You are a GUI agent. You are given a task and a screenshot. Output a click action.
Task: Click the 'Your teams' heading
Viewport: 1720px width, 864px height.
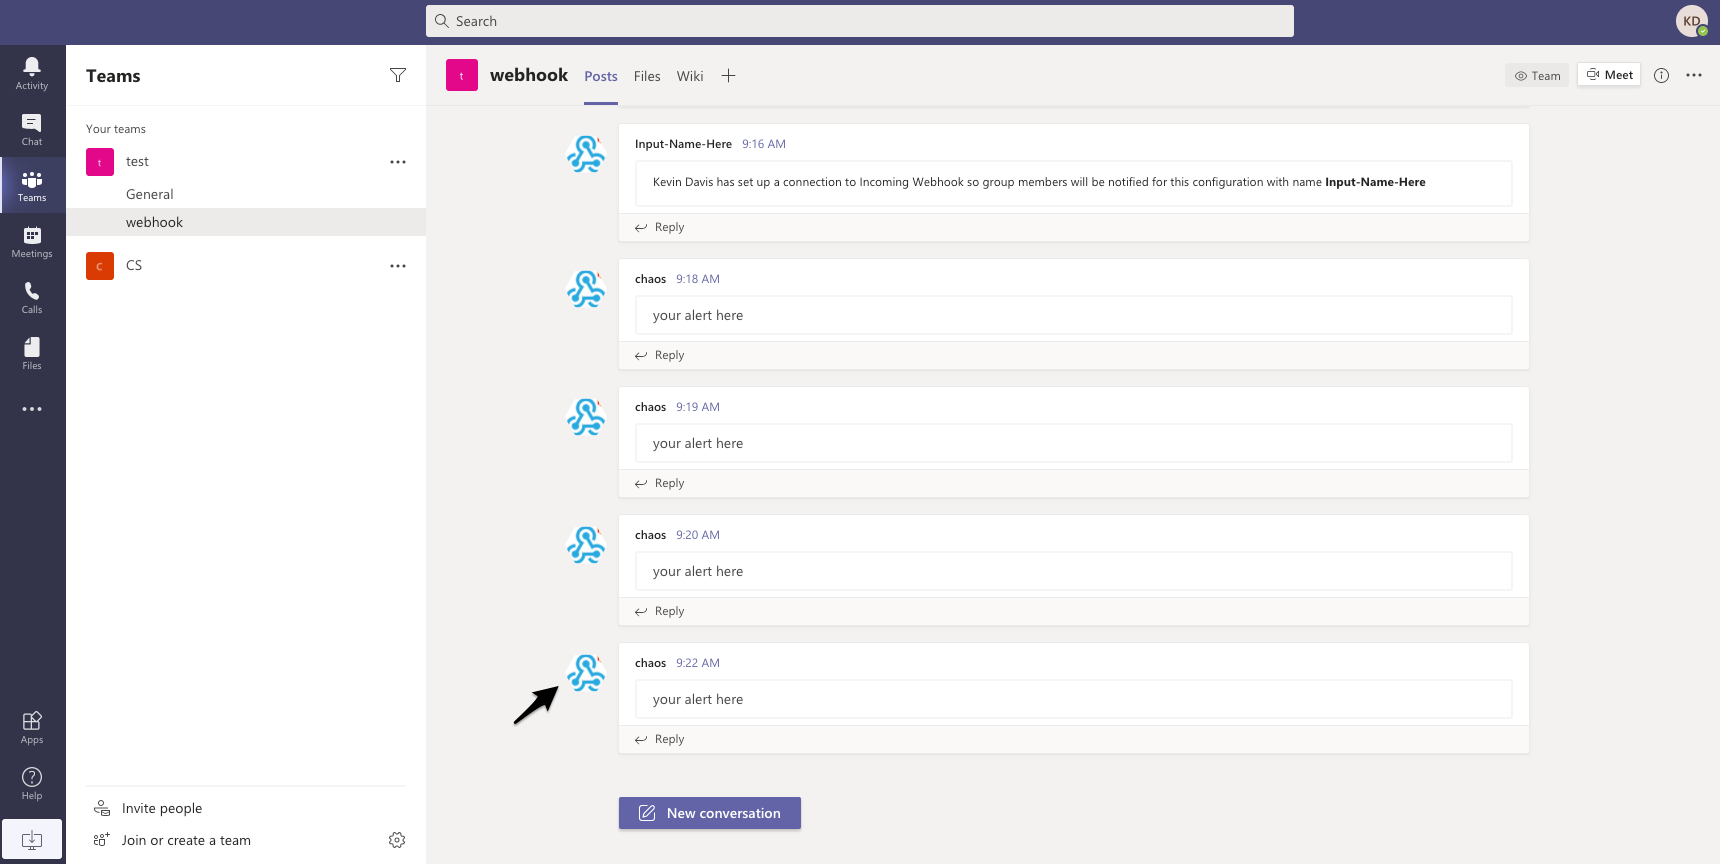tap(116, 129)
